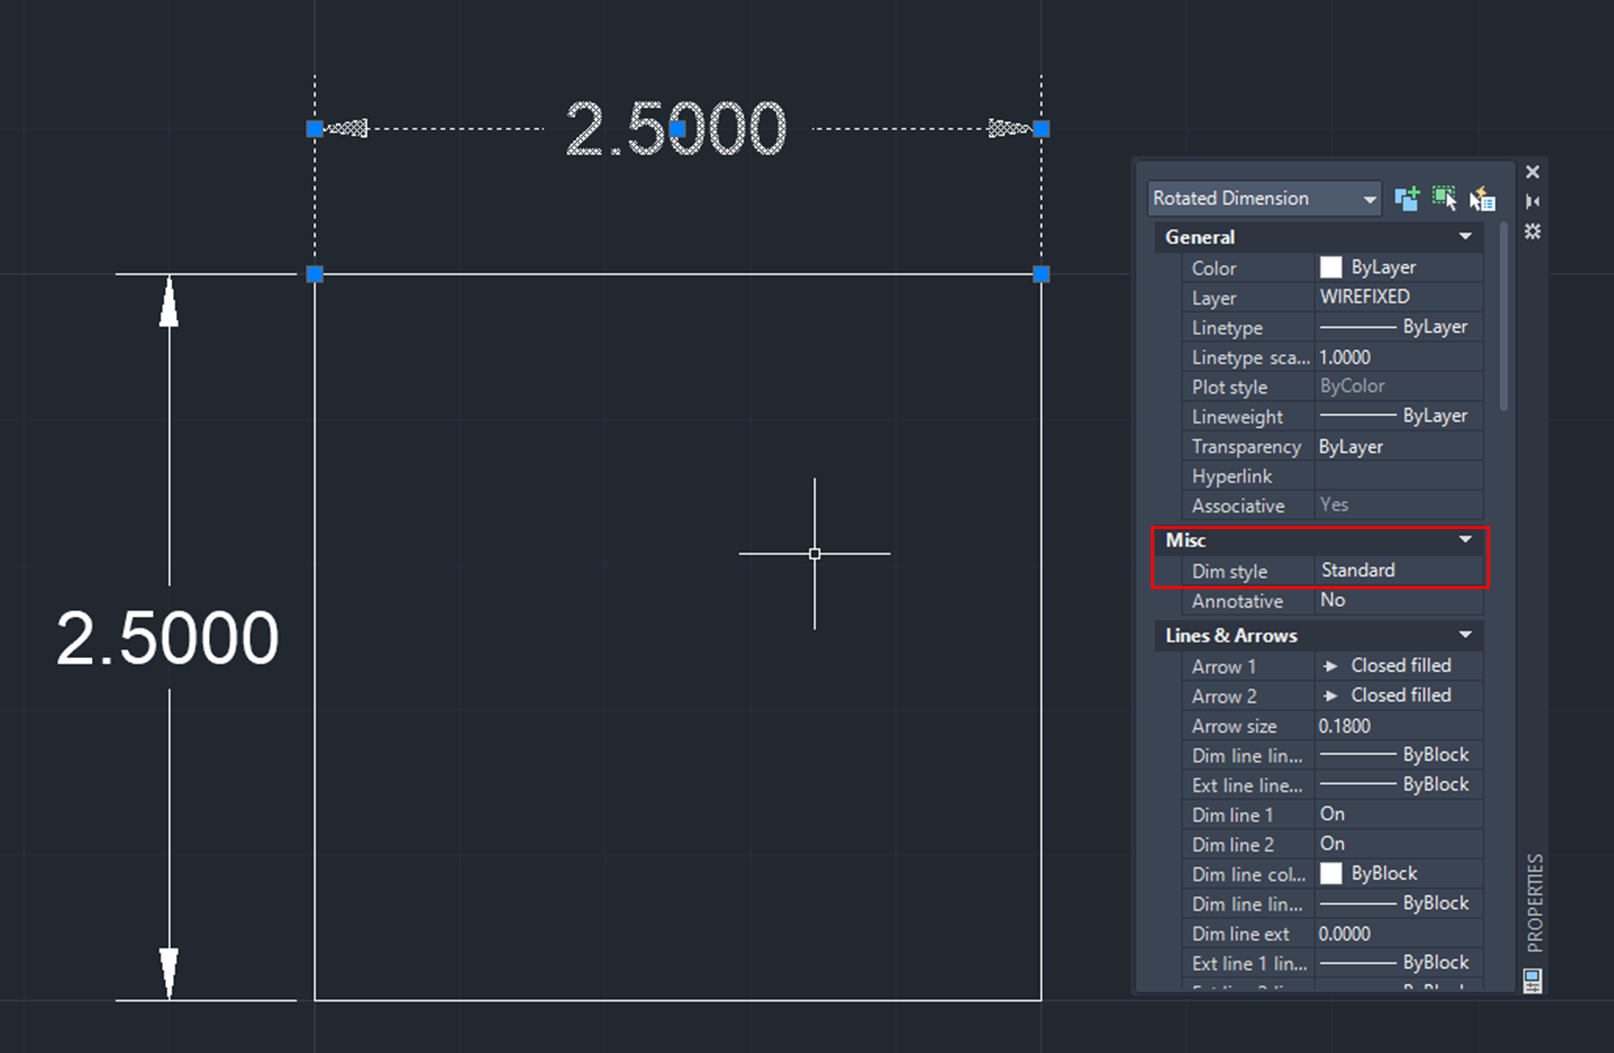
Task: Click the Select Objects icon
Action: click(x=1444, y=198)
